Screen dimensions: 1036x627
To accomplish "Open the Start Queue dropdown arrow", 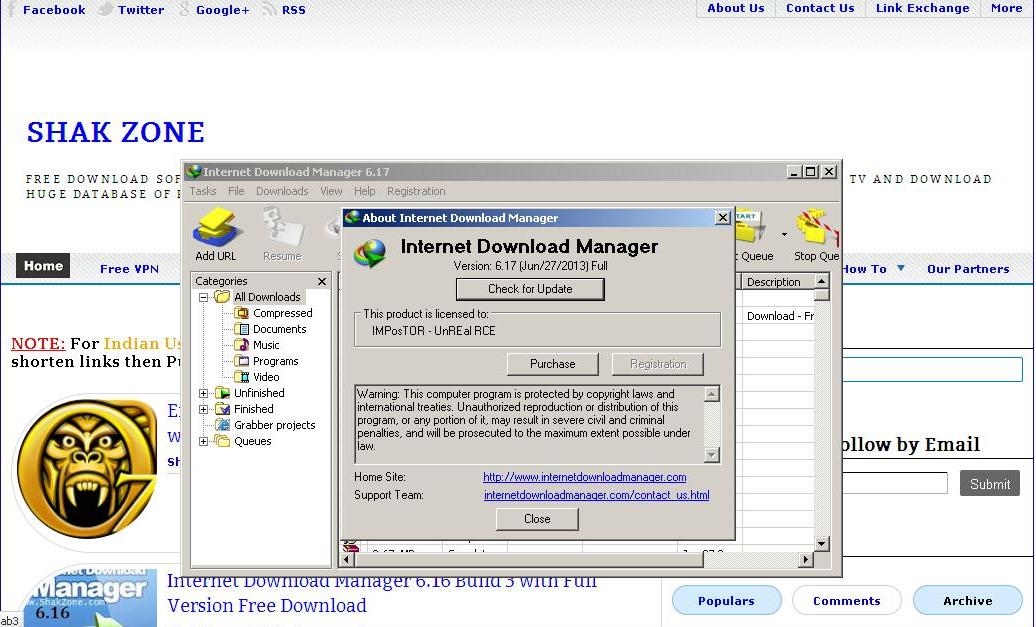I will click(x=784, y=234).
